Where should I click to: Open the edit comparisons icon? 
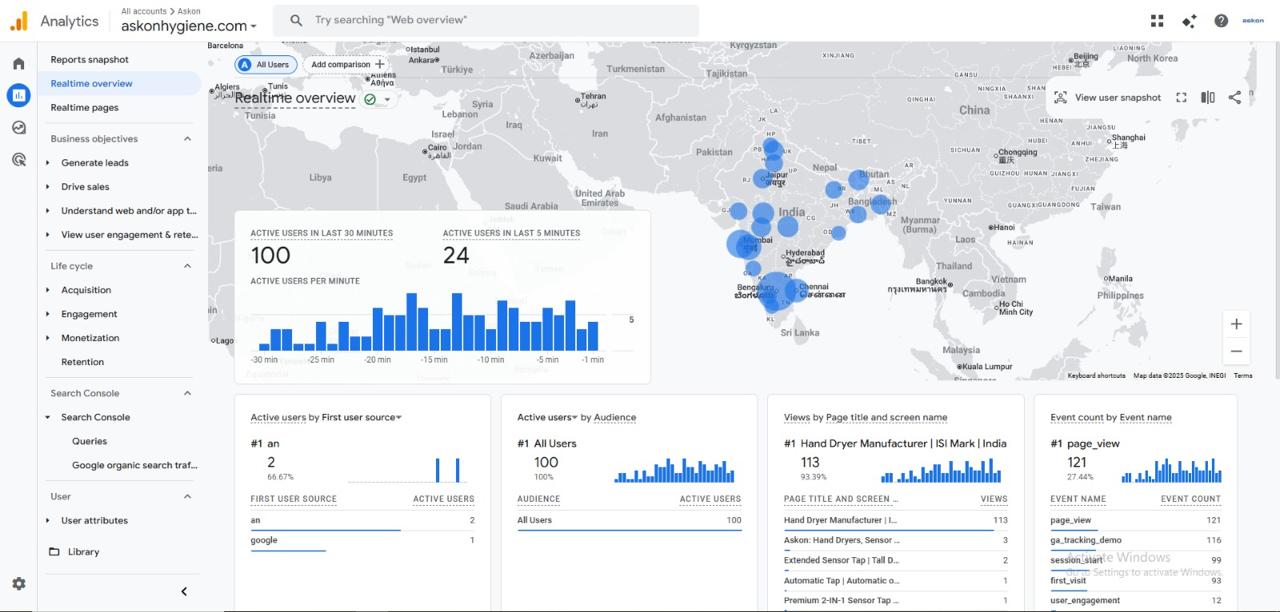pos(1208,98)
